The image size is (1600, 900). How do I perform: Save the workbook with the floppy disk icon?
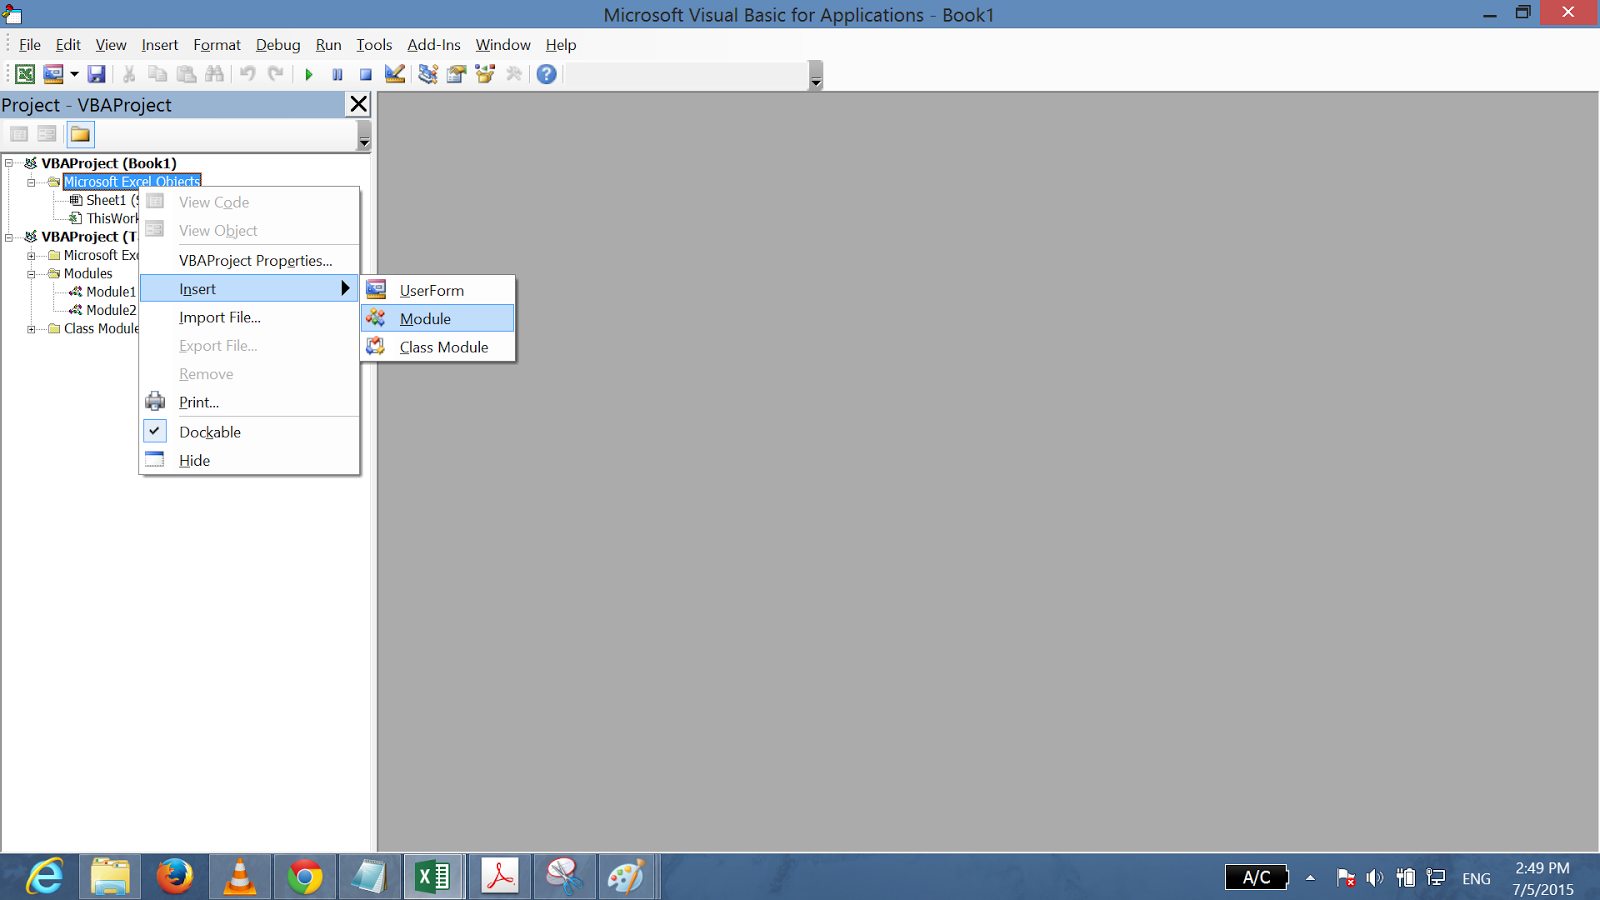pos(96,74)
